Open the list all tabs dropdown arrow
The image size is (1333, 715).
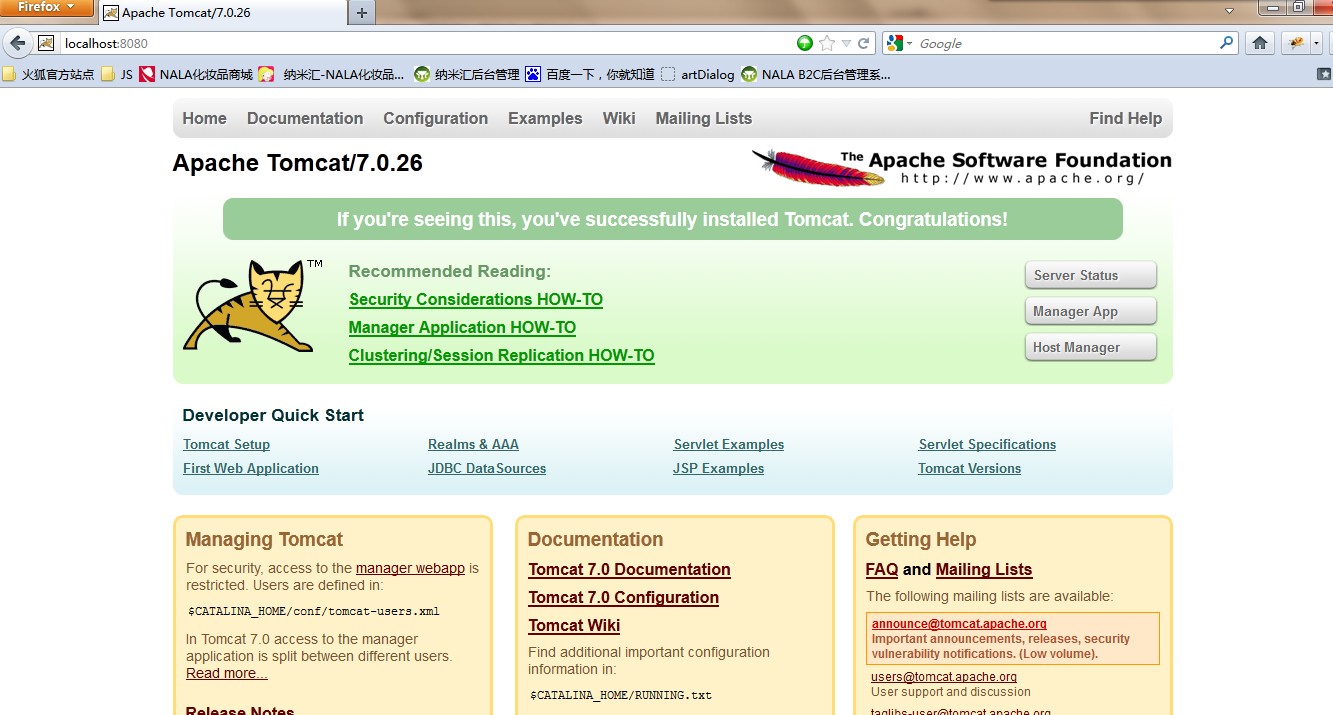coord(1231,9)
